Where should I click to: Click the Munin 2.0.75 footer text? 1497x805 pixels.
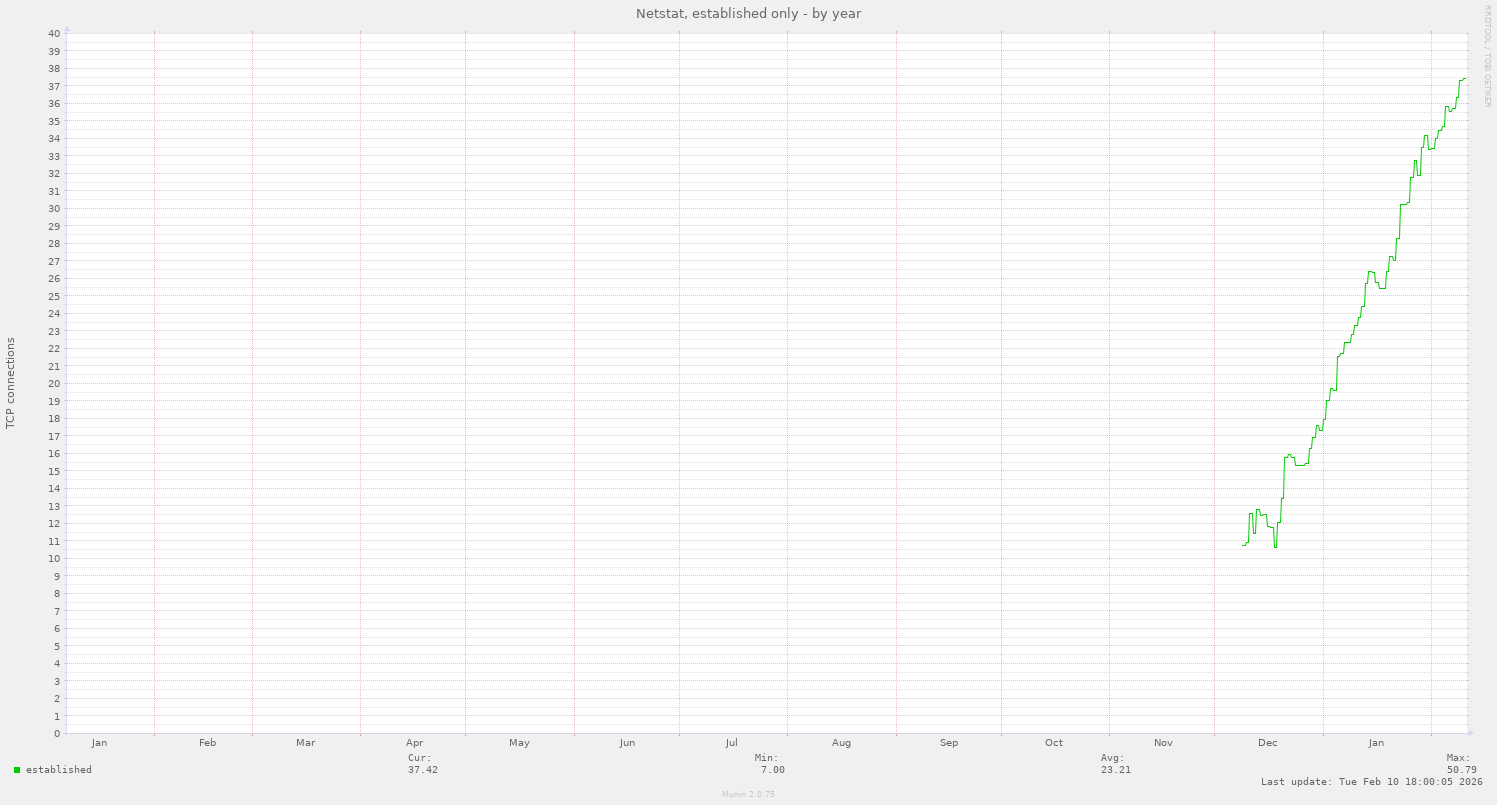coord(748,794)
